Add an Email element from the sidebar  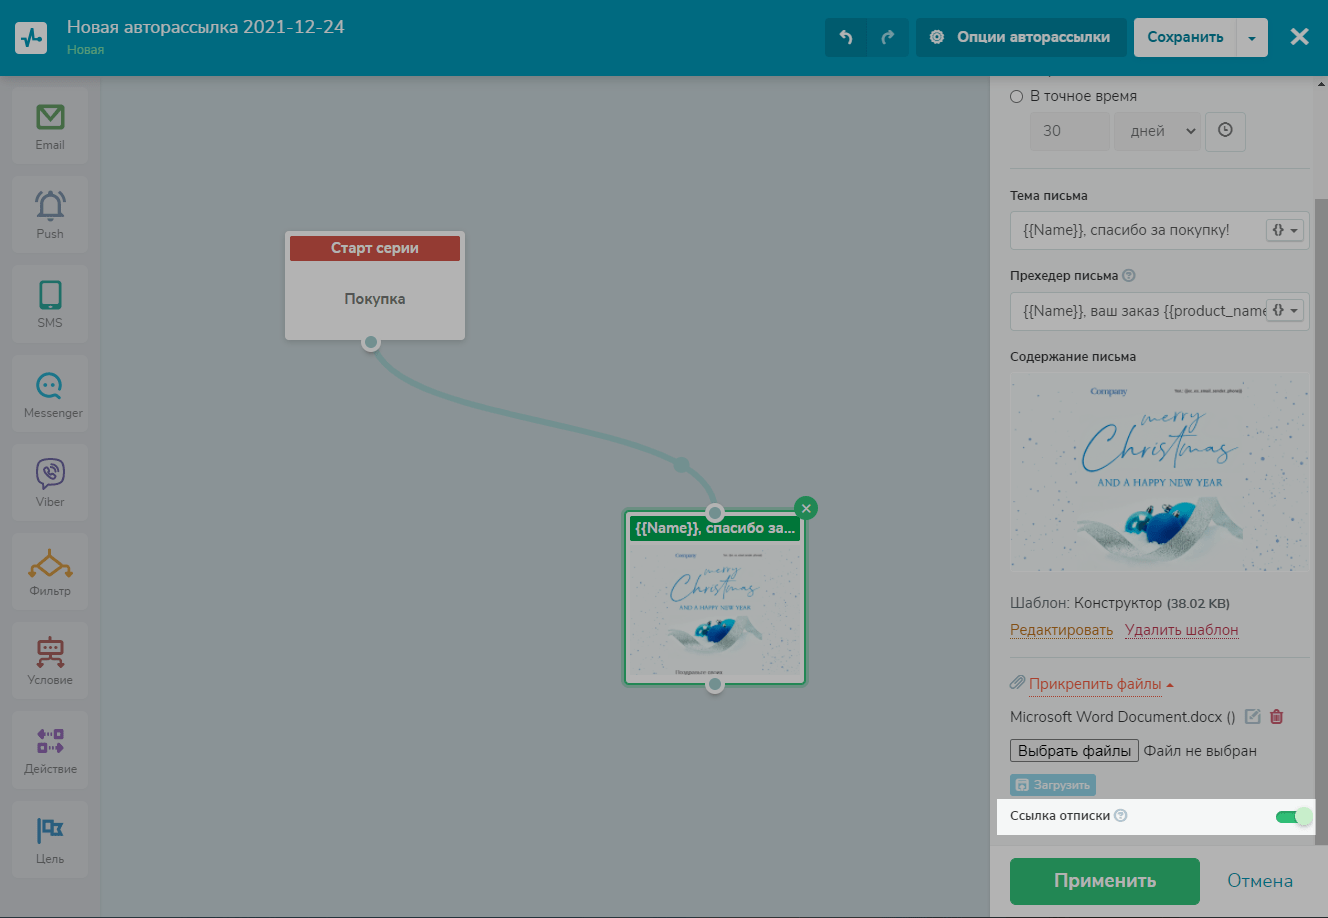tap(50, 126)
